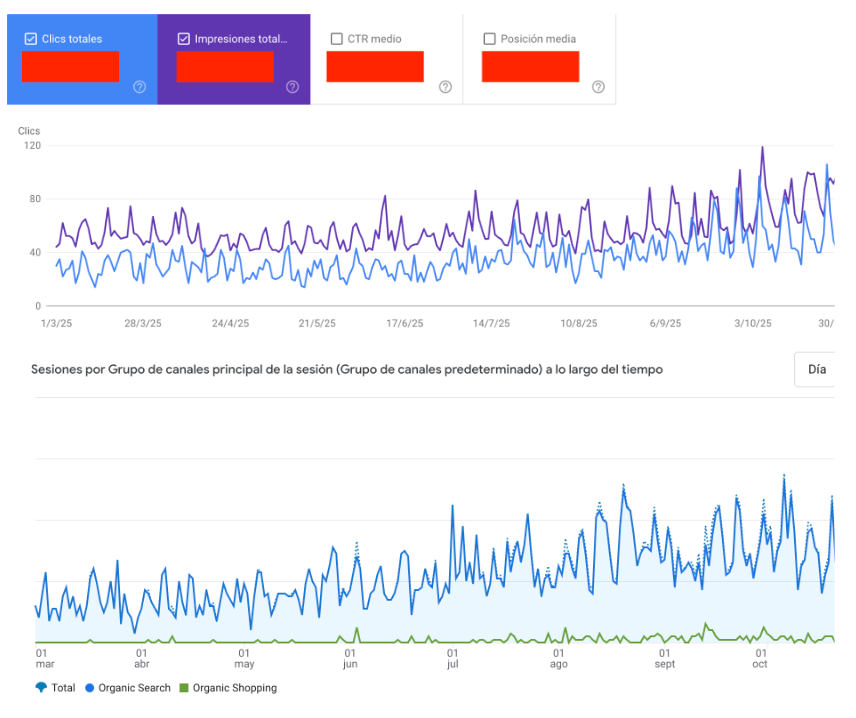Uncheck the Clics totales checkbox

(31, 39)
